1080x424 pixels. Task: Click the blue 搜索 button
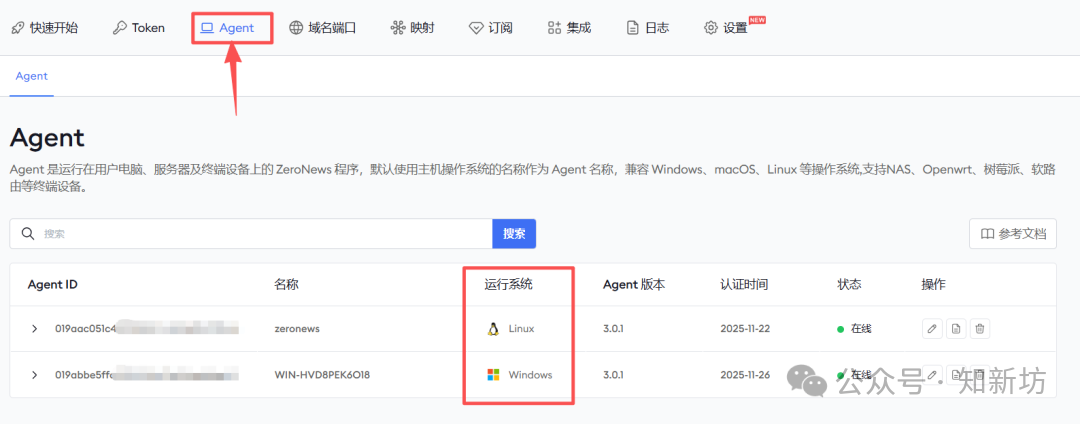point(514,234)
